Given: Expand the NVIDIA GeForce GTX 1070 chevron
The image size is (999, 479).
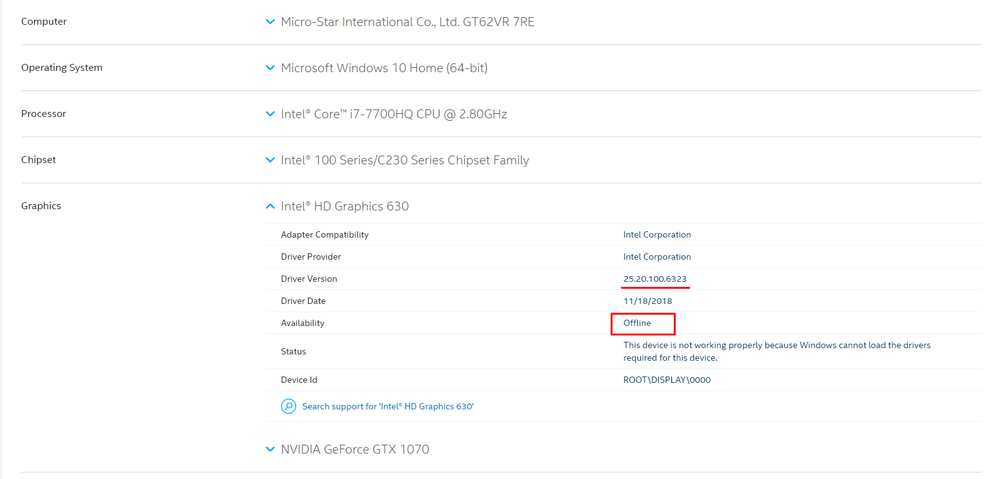Looking at the screenshot, I should coord(270,449).
